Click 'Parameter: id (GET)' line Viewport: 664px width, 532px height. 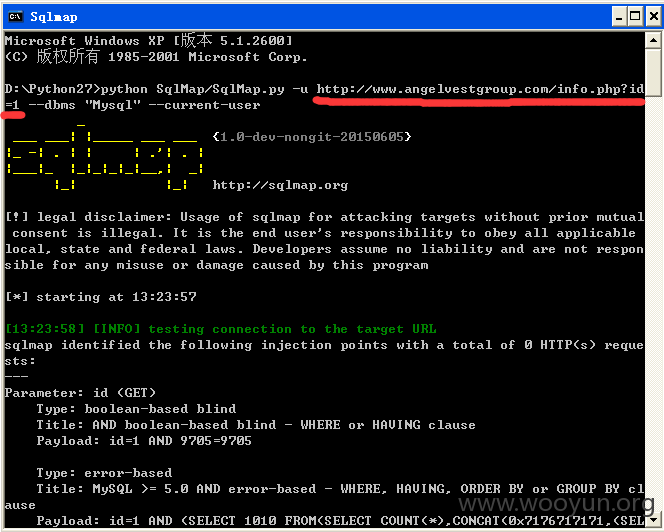click(80, 393)
